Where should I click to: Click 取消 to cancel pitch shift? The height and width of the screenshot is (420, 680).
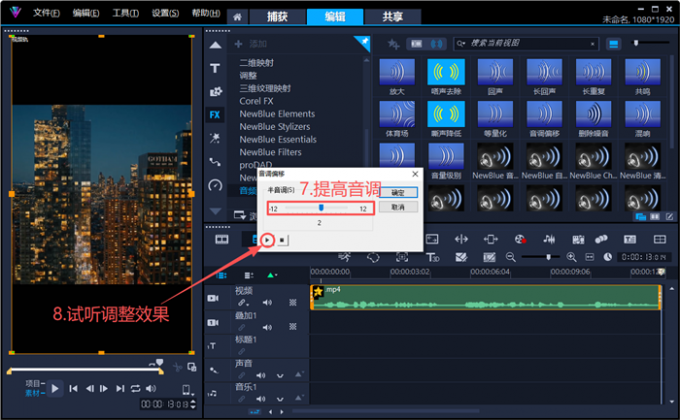[x=398, y=207]
